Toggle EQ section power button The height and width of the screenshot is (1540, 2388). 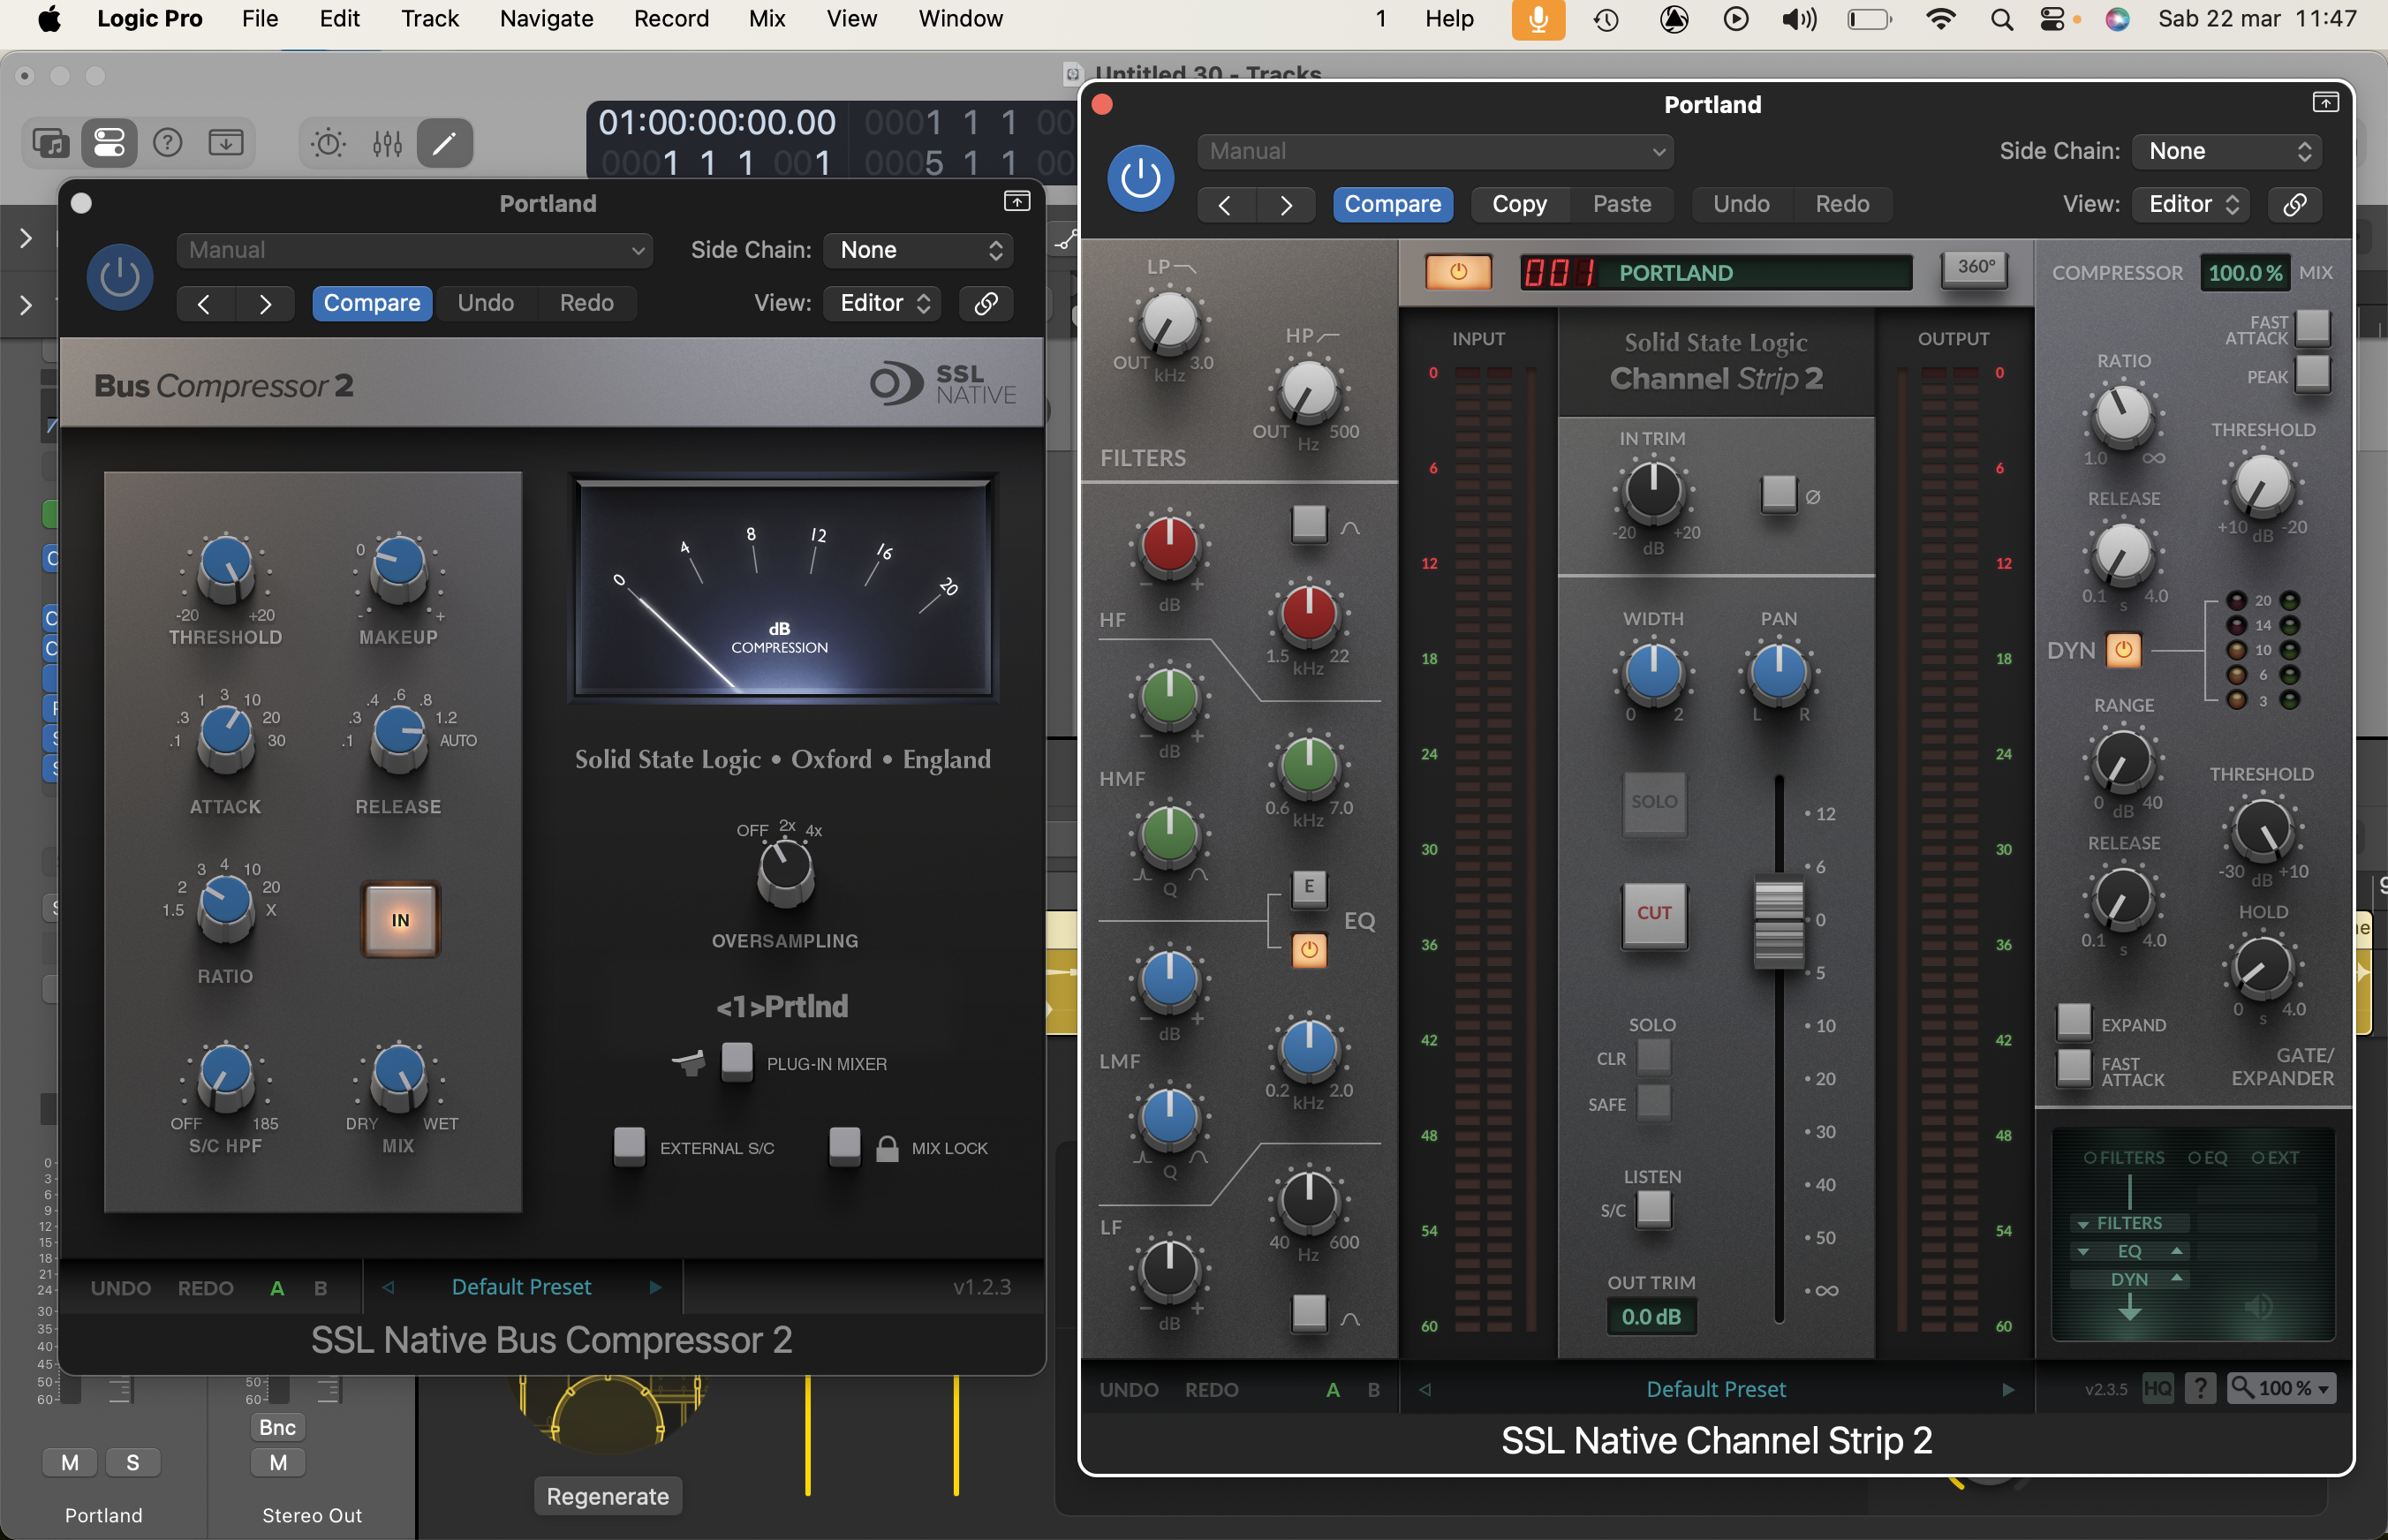click(1308, 950)
